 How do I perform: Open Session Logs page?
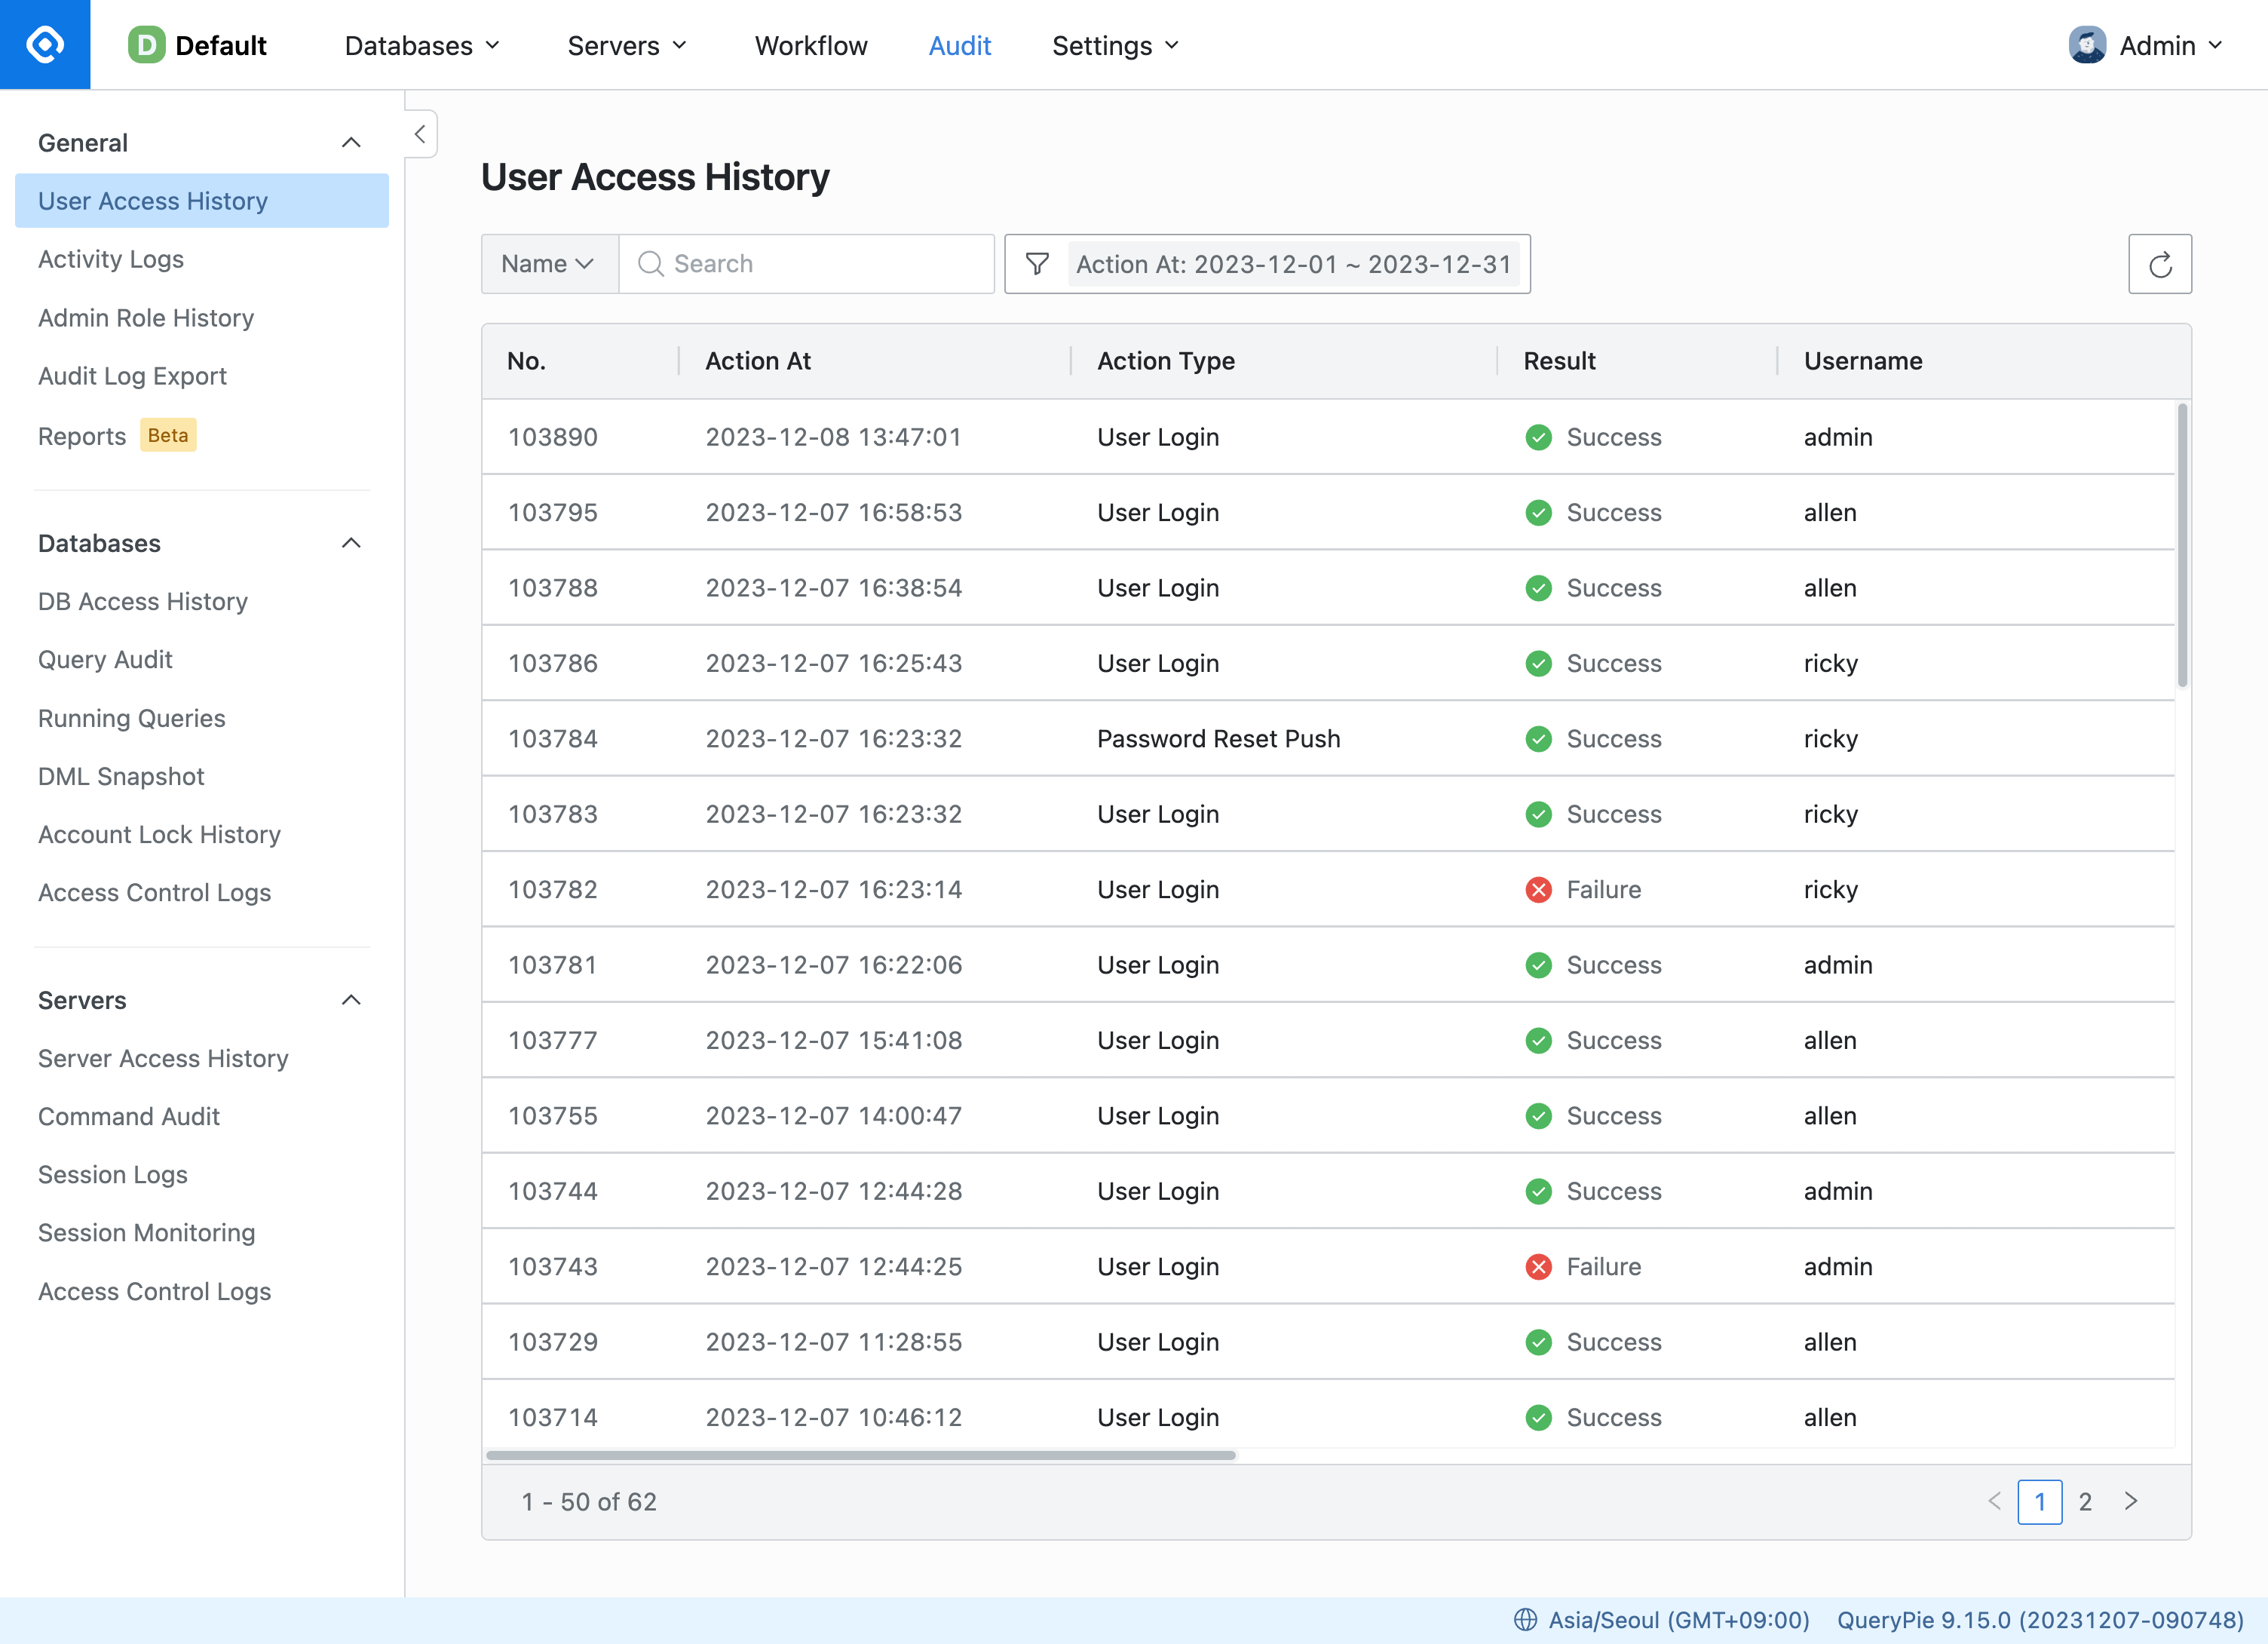tap(113, 1175)
